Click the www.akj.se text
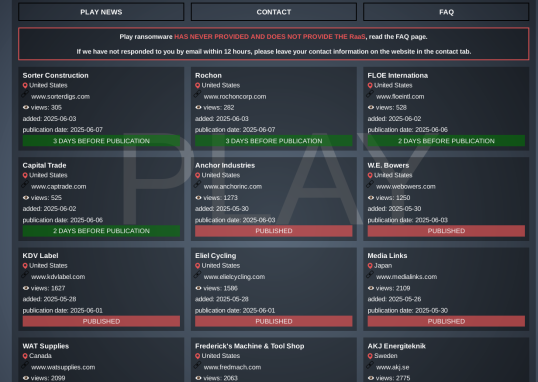Image resolution: width=538 pixels, height=382 pixels. [393, 367]
